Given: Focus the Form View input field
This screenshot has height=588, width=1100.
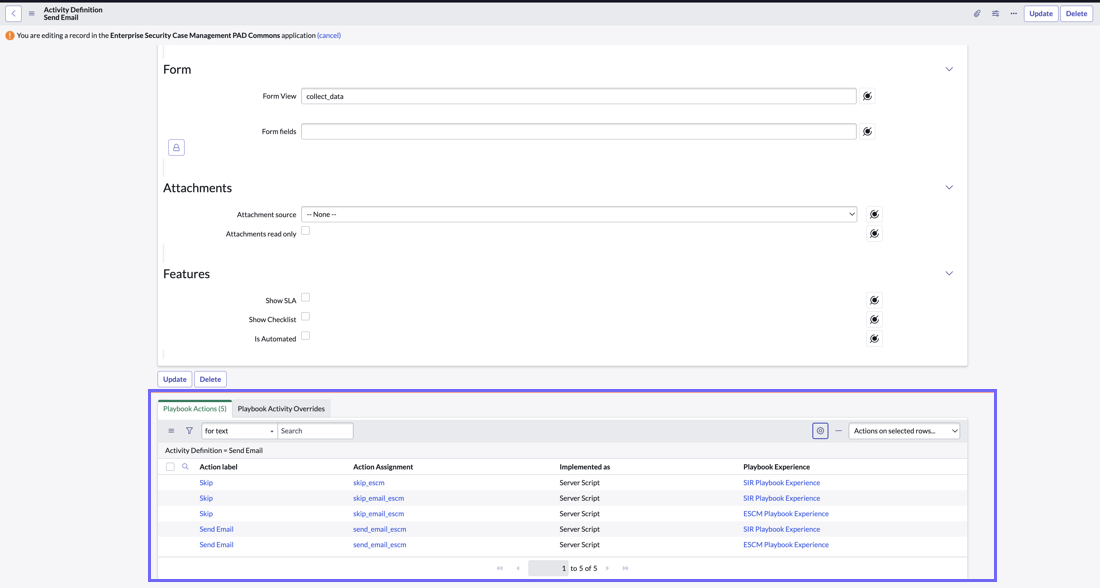Looking at the screenshot, I should coord(579,96).
